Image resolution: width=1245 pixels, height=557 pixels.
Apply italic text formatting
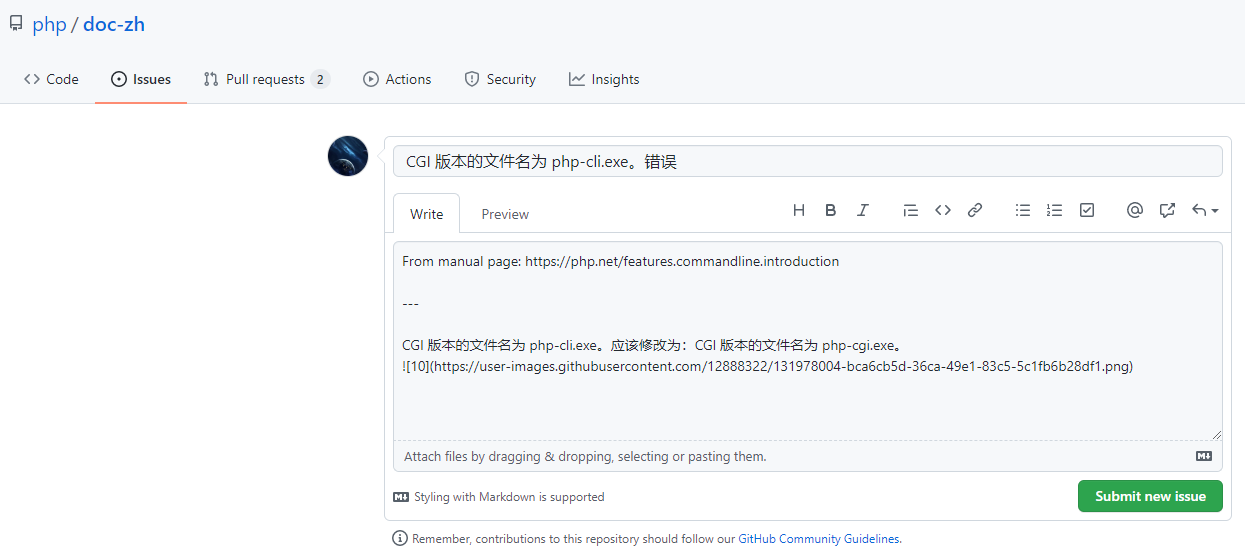862,210
